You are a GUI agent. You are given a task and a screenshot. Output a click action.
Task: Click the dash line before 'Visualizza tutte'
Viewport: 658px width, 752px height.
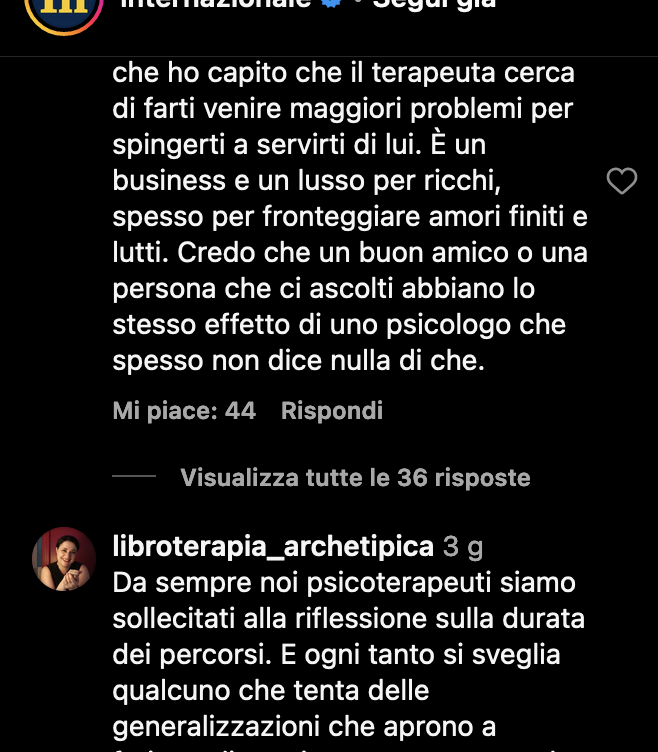(x=134, y=476)
